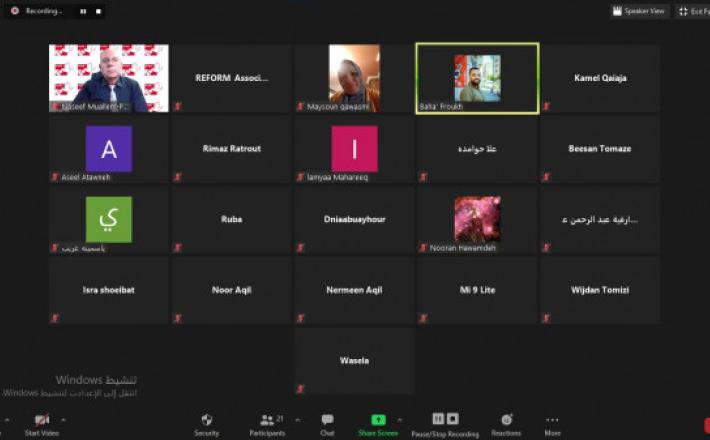Select Maysoun Qawasmi's video tile

pos(354,78)
